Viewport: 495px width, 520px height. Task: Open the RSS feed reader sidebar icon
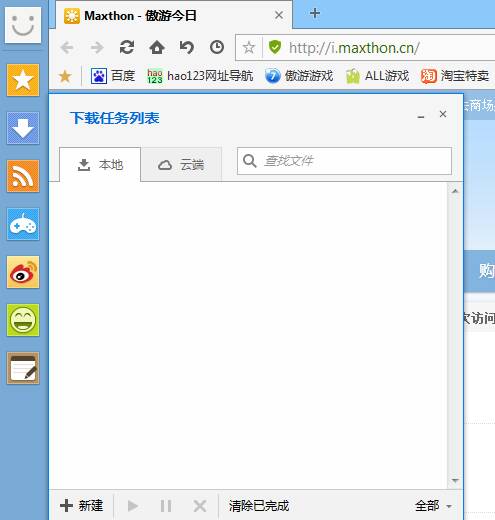click(x=23, y=176)
